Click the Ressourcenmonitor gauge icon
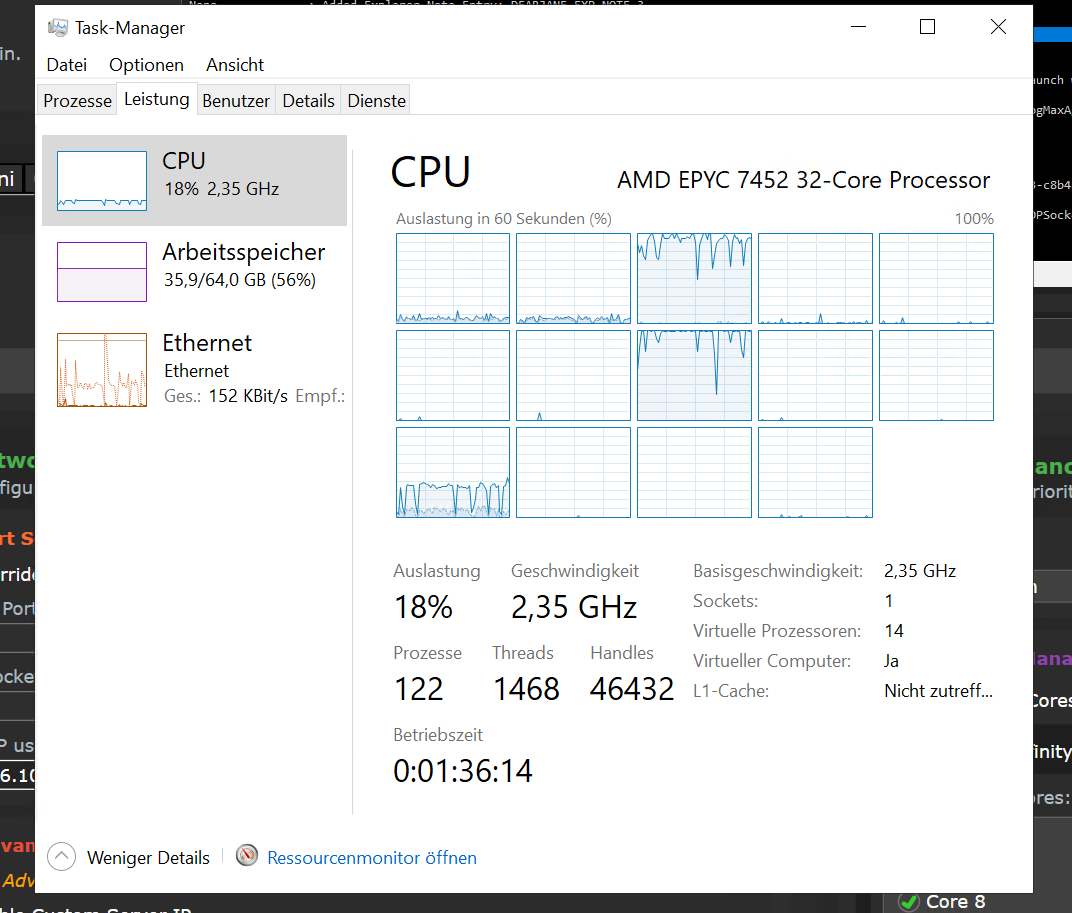The image size is (1072, 913). (x=247, y=856)
